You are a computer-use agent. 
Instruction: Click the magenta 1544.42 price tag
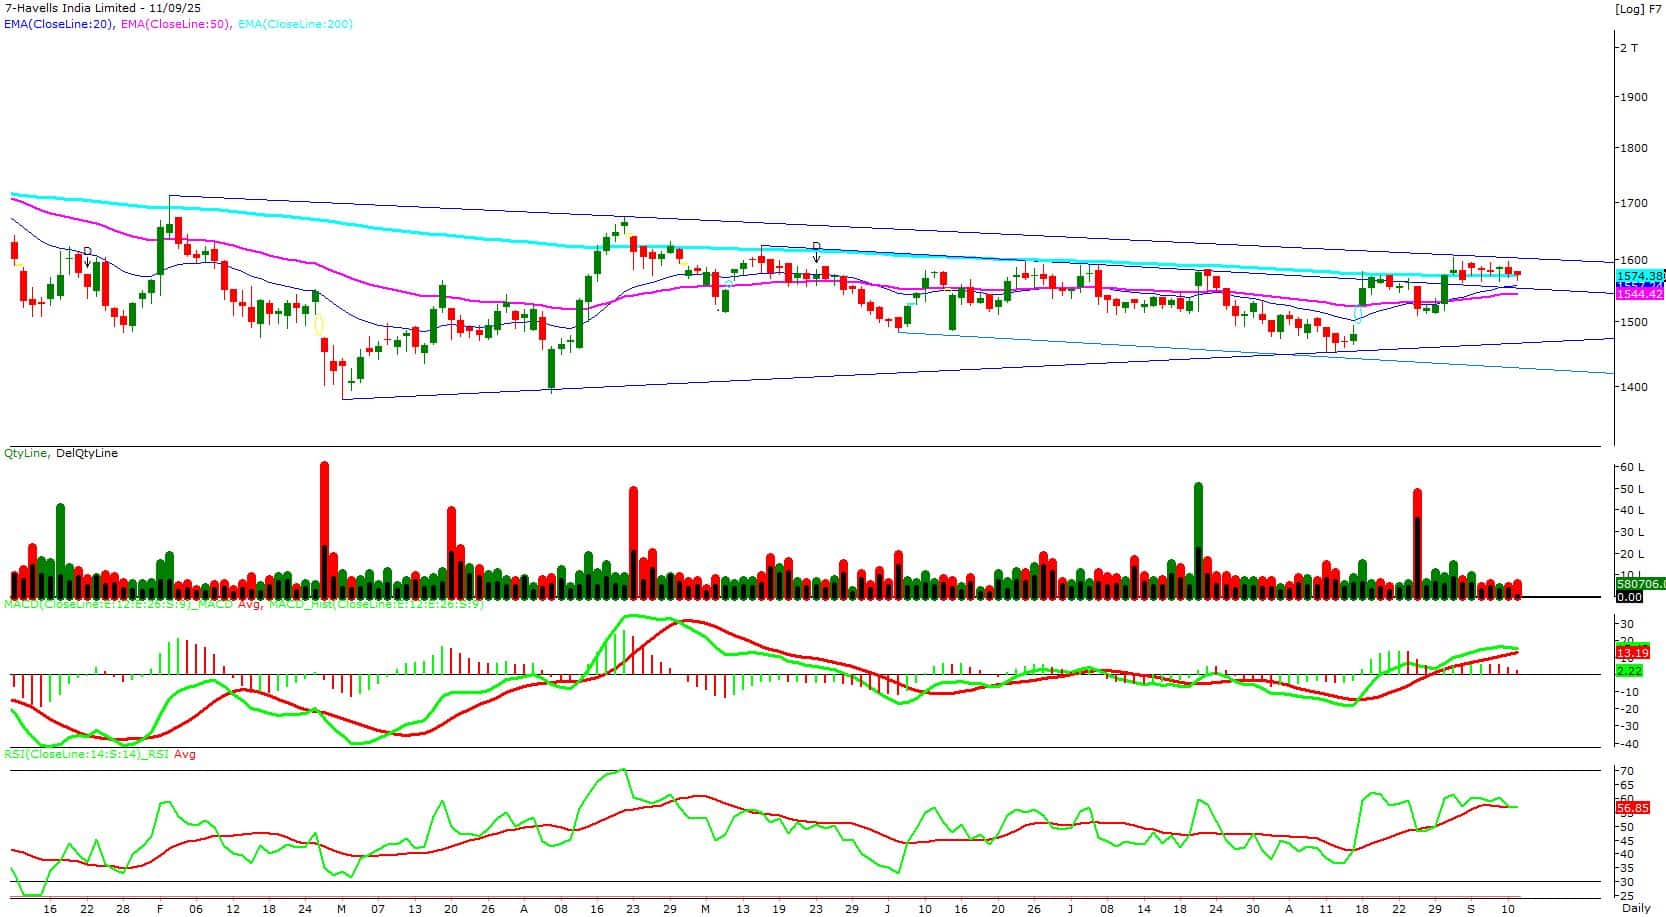1639,294
